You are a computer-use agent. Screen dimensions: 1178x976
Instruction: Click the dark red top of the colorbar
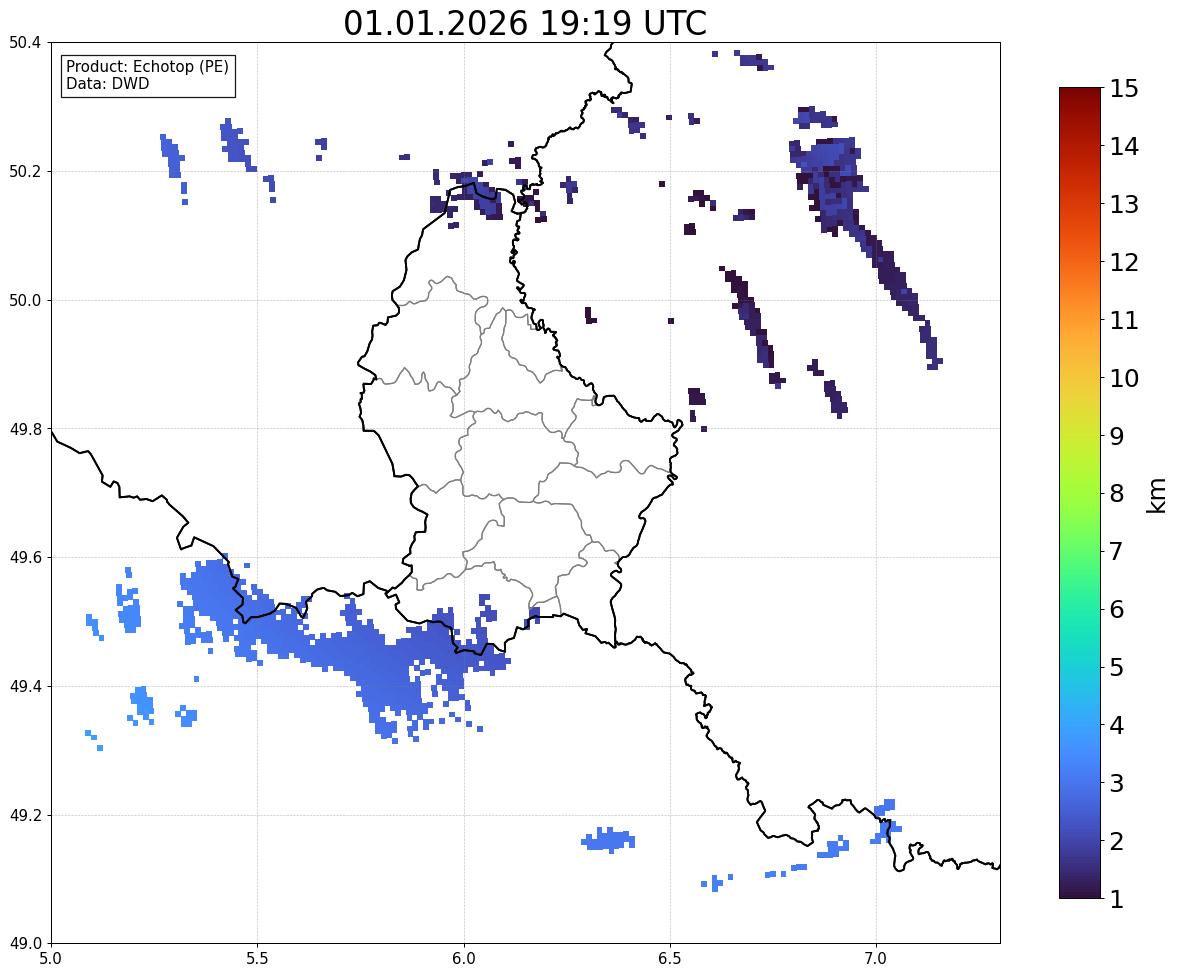point(1080,98)
